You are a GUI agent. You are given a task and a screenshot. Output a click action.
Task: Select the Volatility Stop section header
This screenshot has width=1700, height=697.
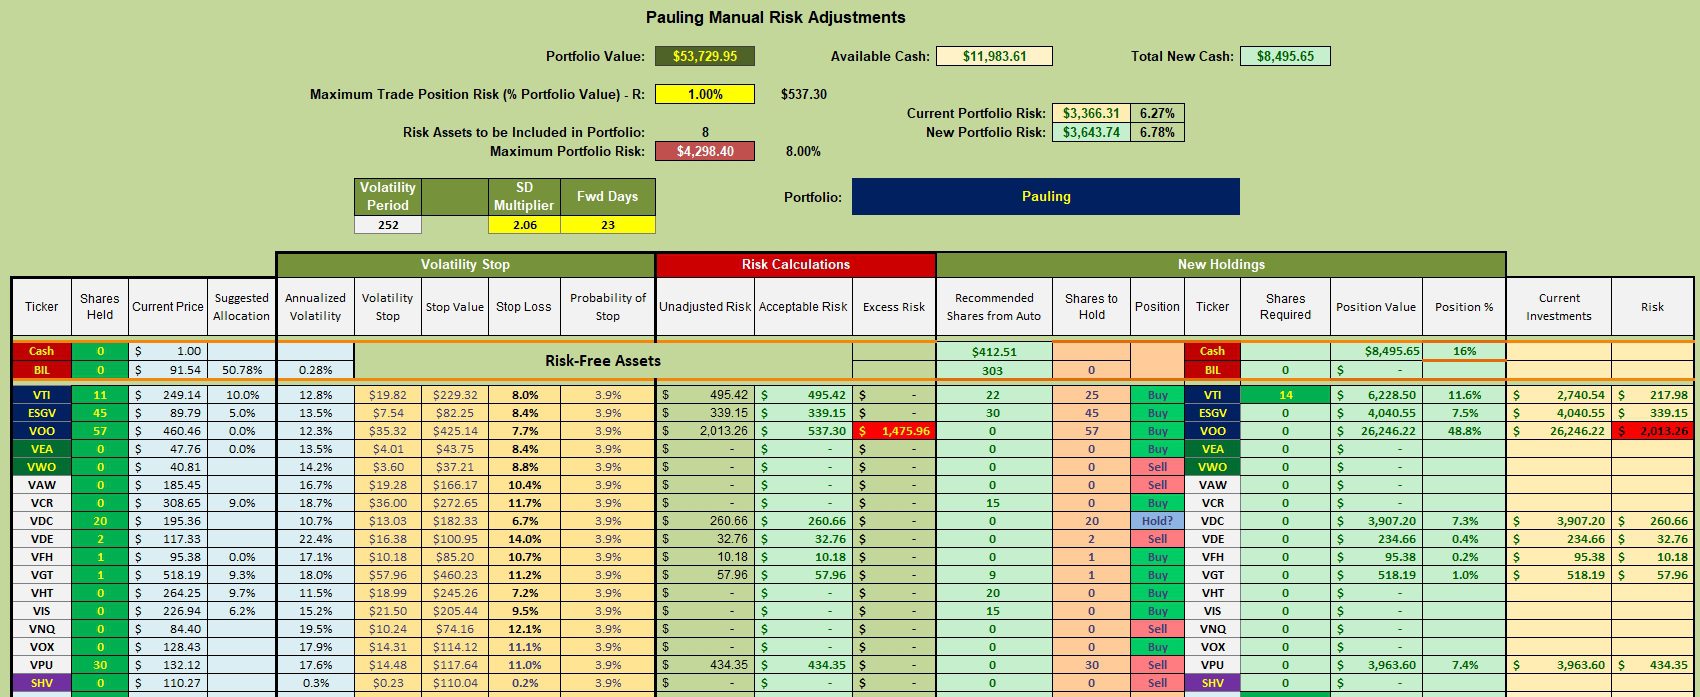coord(465,264)
